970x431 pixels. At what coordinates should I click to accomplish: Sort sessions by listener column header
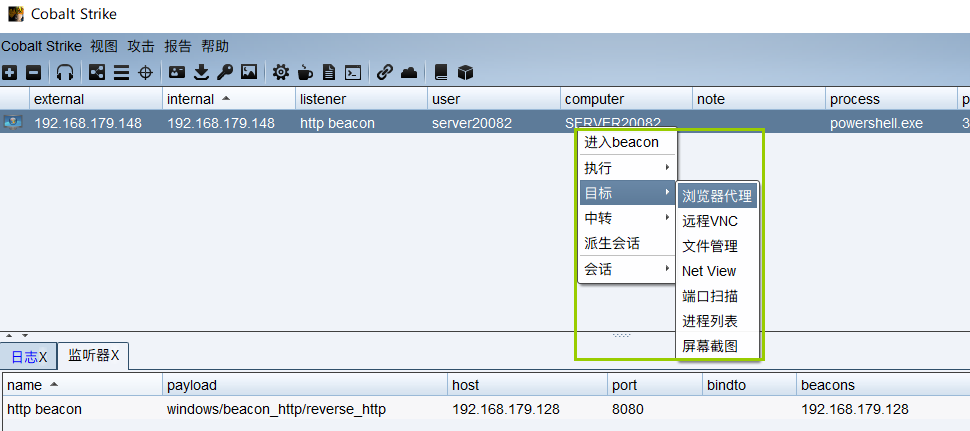point(361,99)
